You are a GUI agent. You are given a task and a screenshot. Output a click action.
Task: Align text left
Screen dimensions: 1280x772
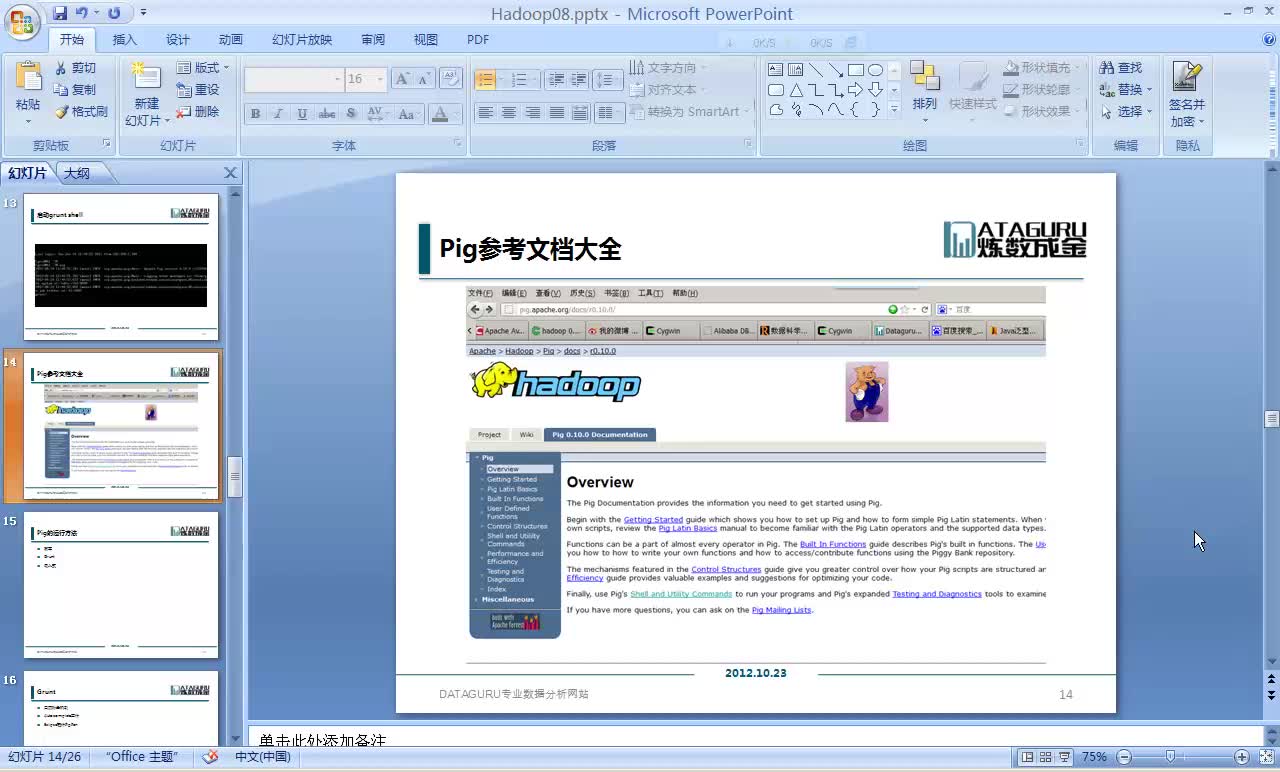pos(485,113)
